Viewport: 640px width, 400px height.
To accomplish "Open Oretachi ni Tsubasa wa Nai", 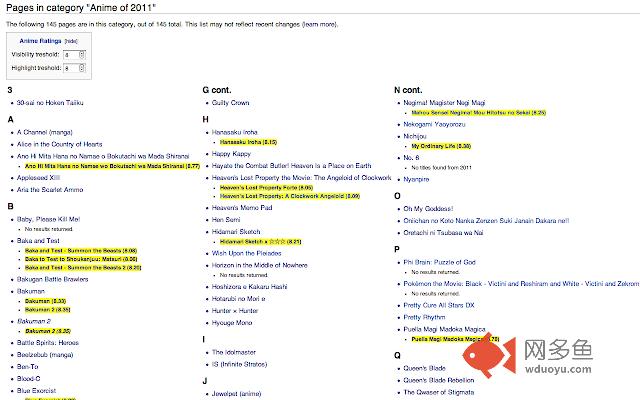I will [x=443, y=233].
